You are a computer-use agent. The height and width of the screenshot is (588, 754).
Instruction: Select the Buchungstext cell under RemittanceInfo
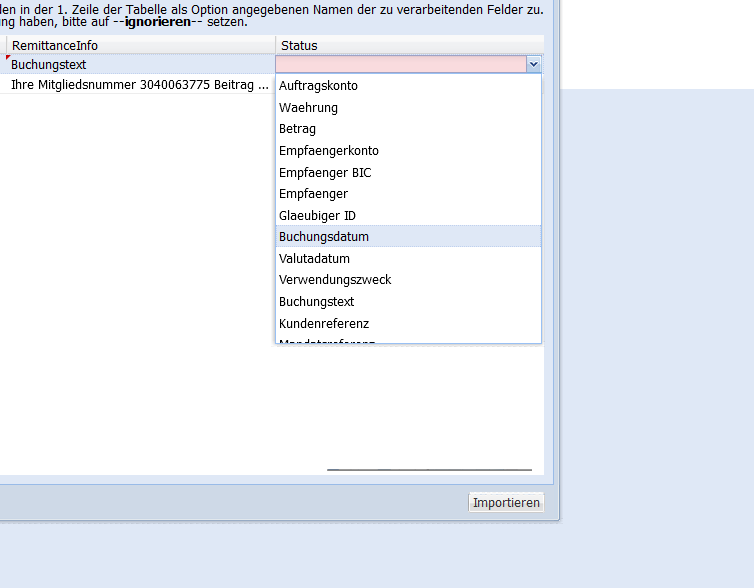(x=140, y=65)
